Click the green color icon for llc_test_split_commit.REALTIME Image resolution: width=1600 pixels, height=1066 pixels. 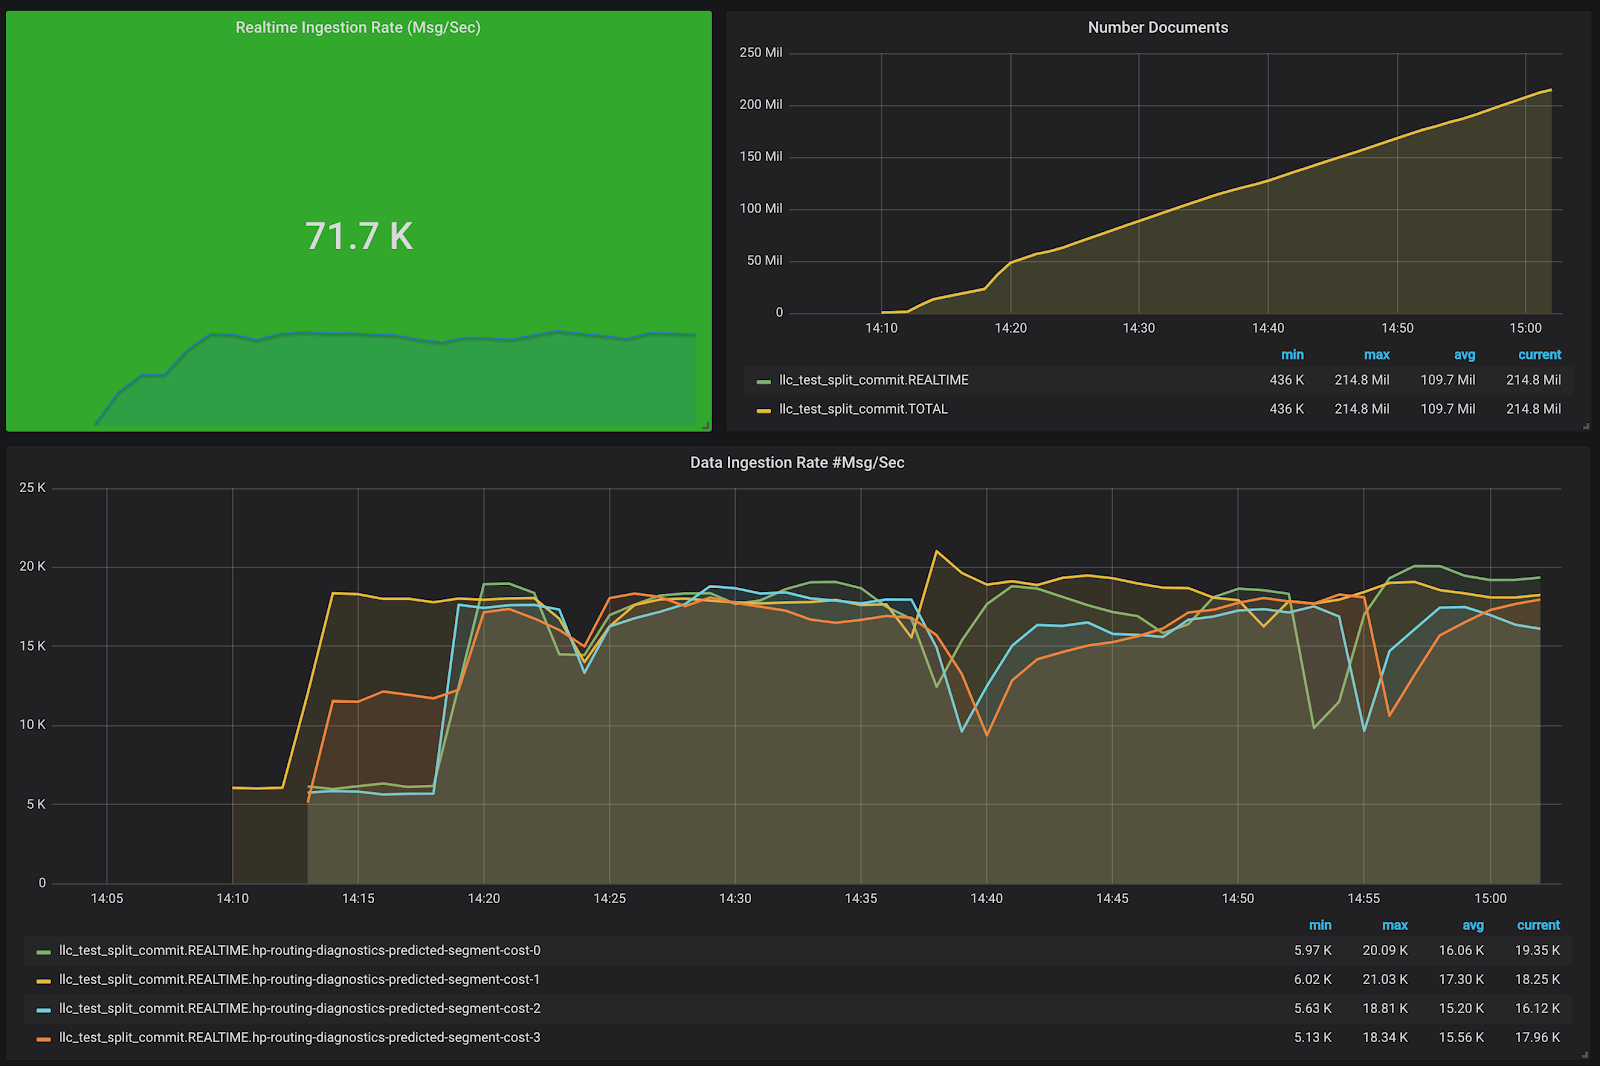[764, 381]
